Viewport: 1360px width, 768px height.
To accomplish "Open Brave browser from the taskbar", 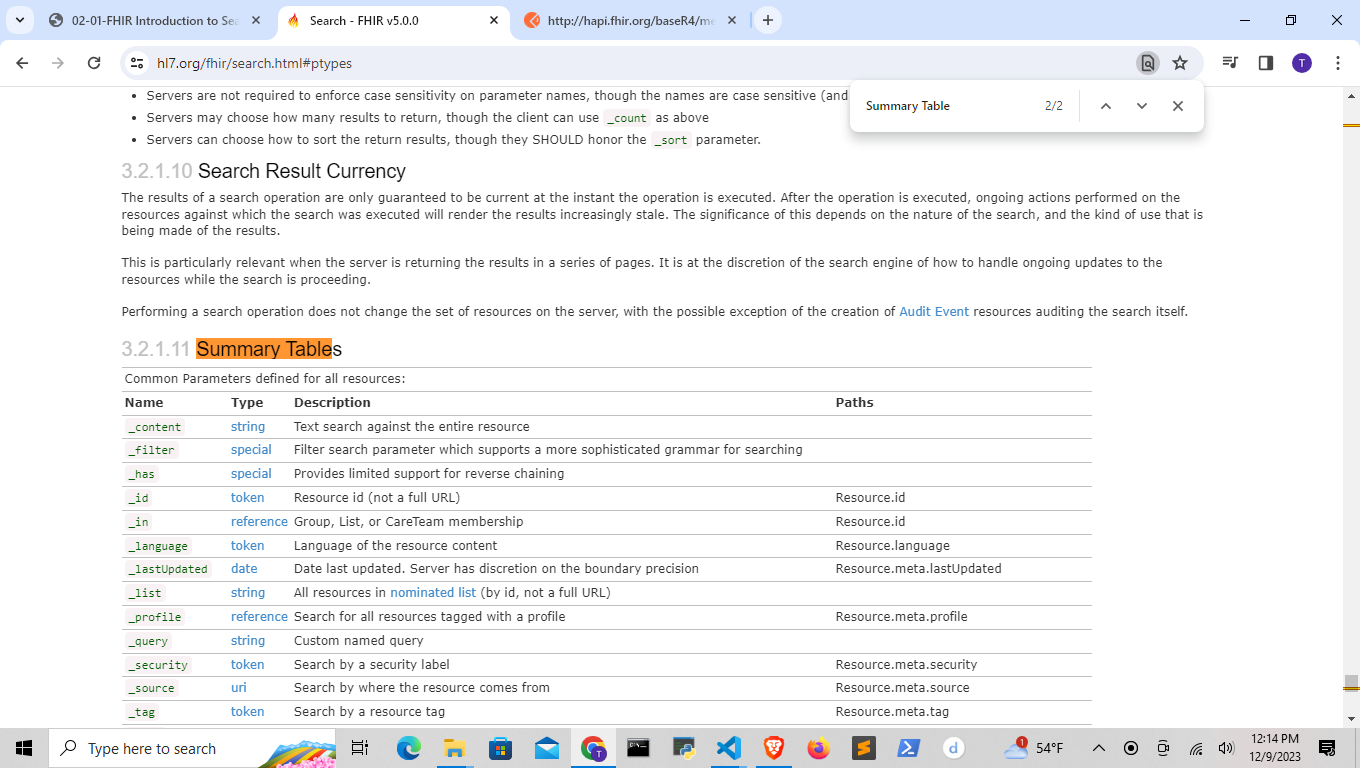I will point(774,748).
